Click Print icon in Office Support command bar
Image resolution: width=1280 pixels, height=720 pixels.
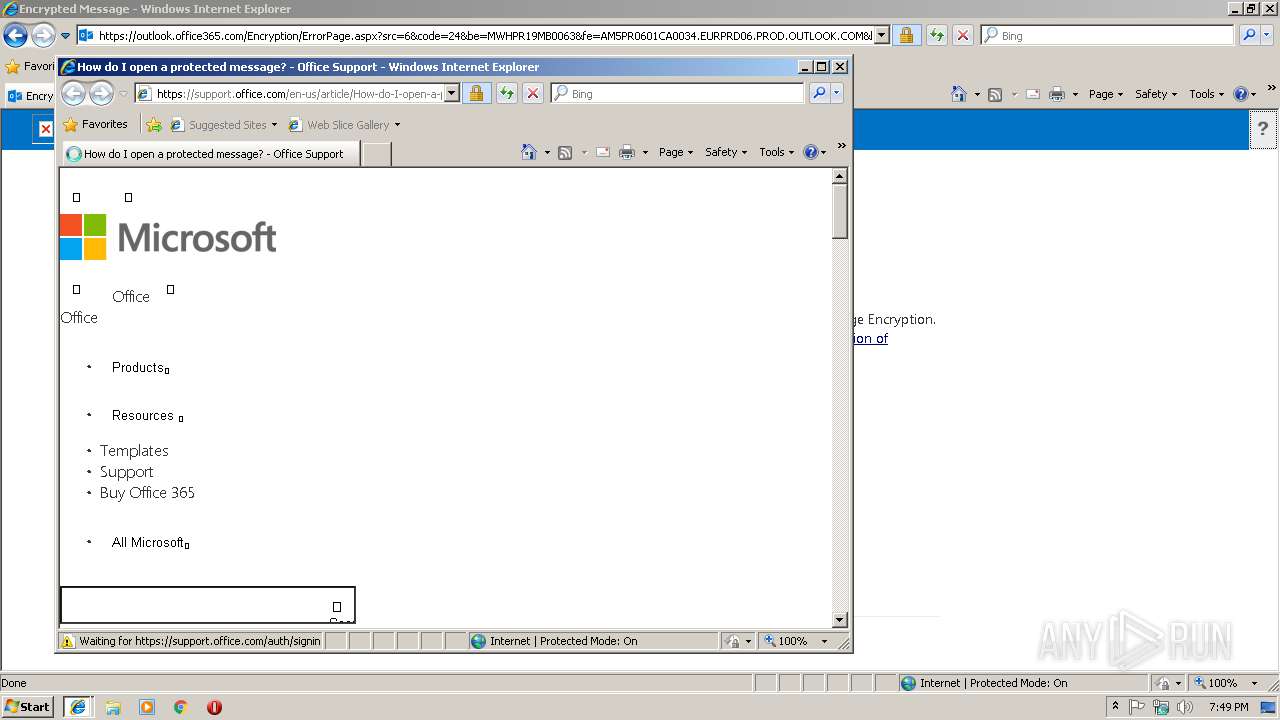point(627,152)
